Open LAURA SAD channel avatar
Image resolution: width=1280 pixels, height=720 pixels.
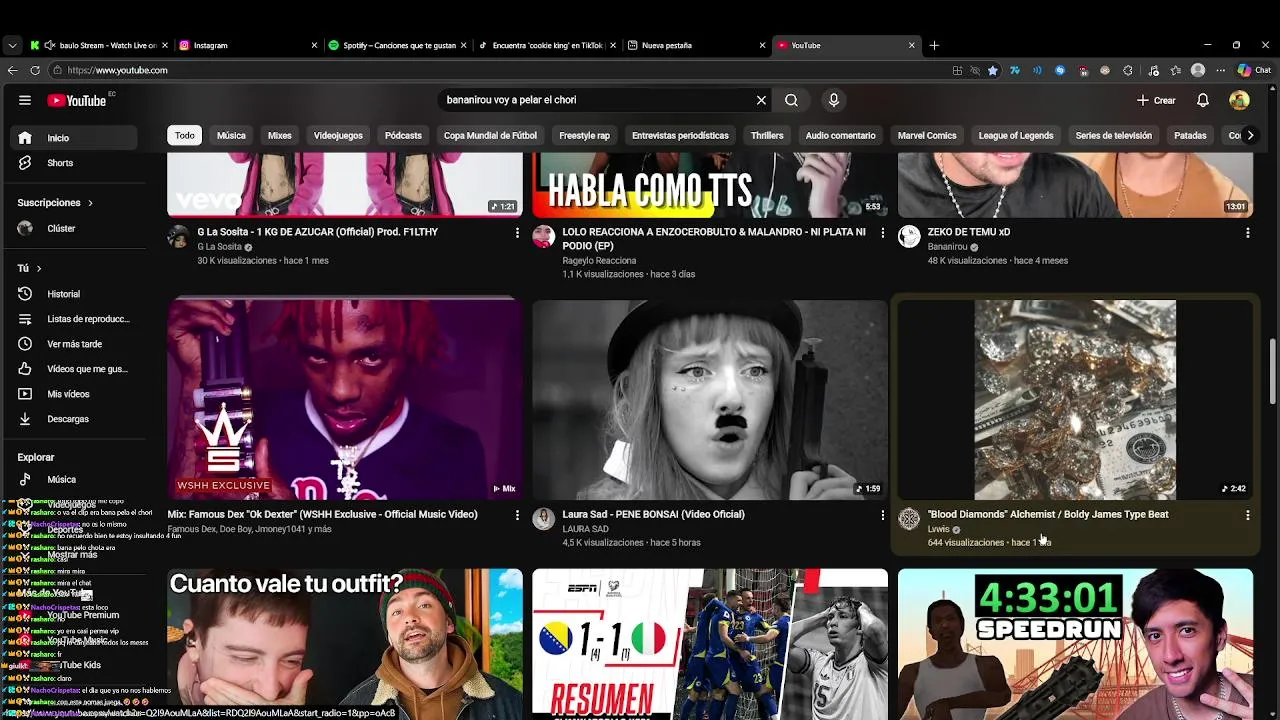click(x=544, y=519)
